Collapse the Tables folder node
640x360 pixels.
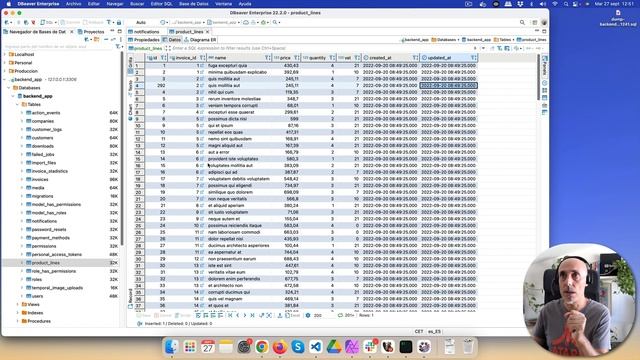[18, 104]
